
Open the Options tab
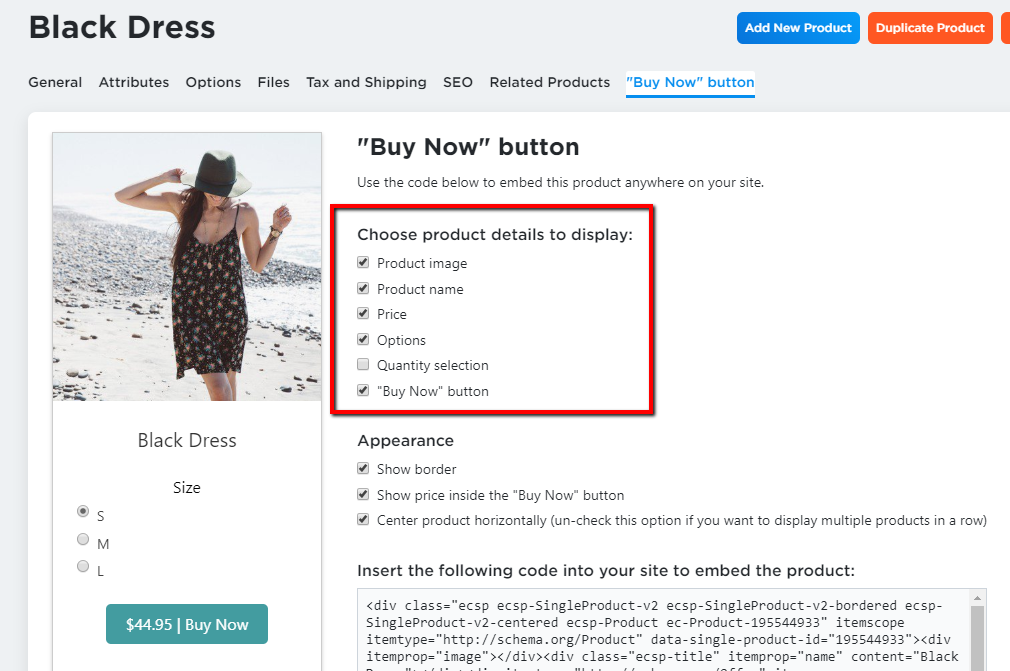point(213,82)
